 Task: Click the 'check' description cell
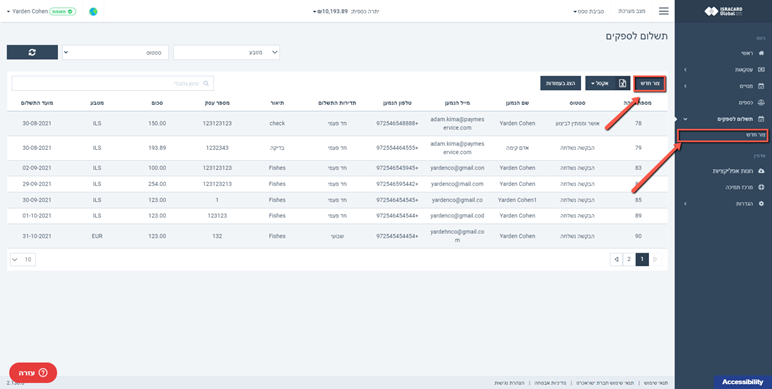tap(278, 124)
